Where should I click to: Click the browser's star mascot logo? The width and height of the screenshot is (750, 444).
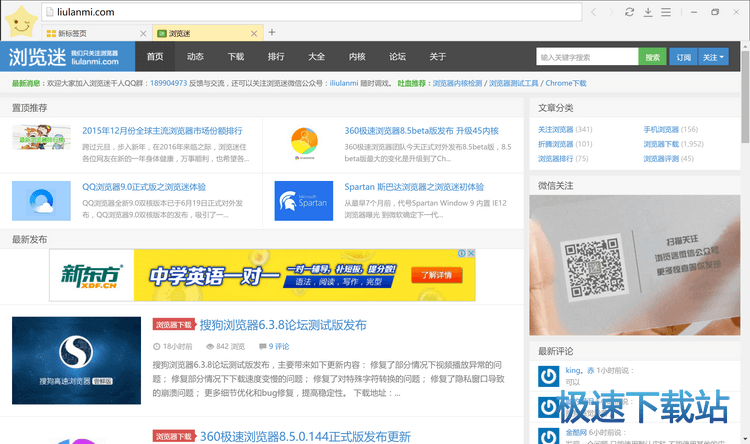21,21
